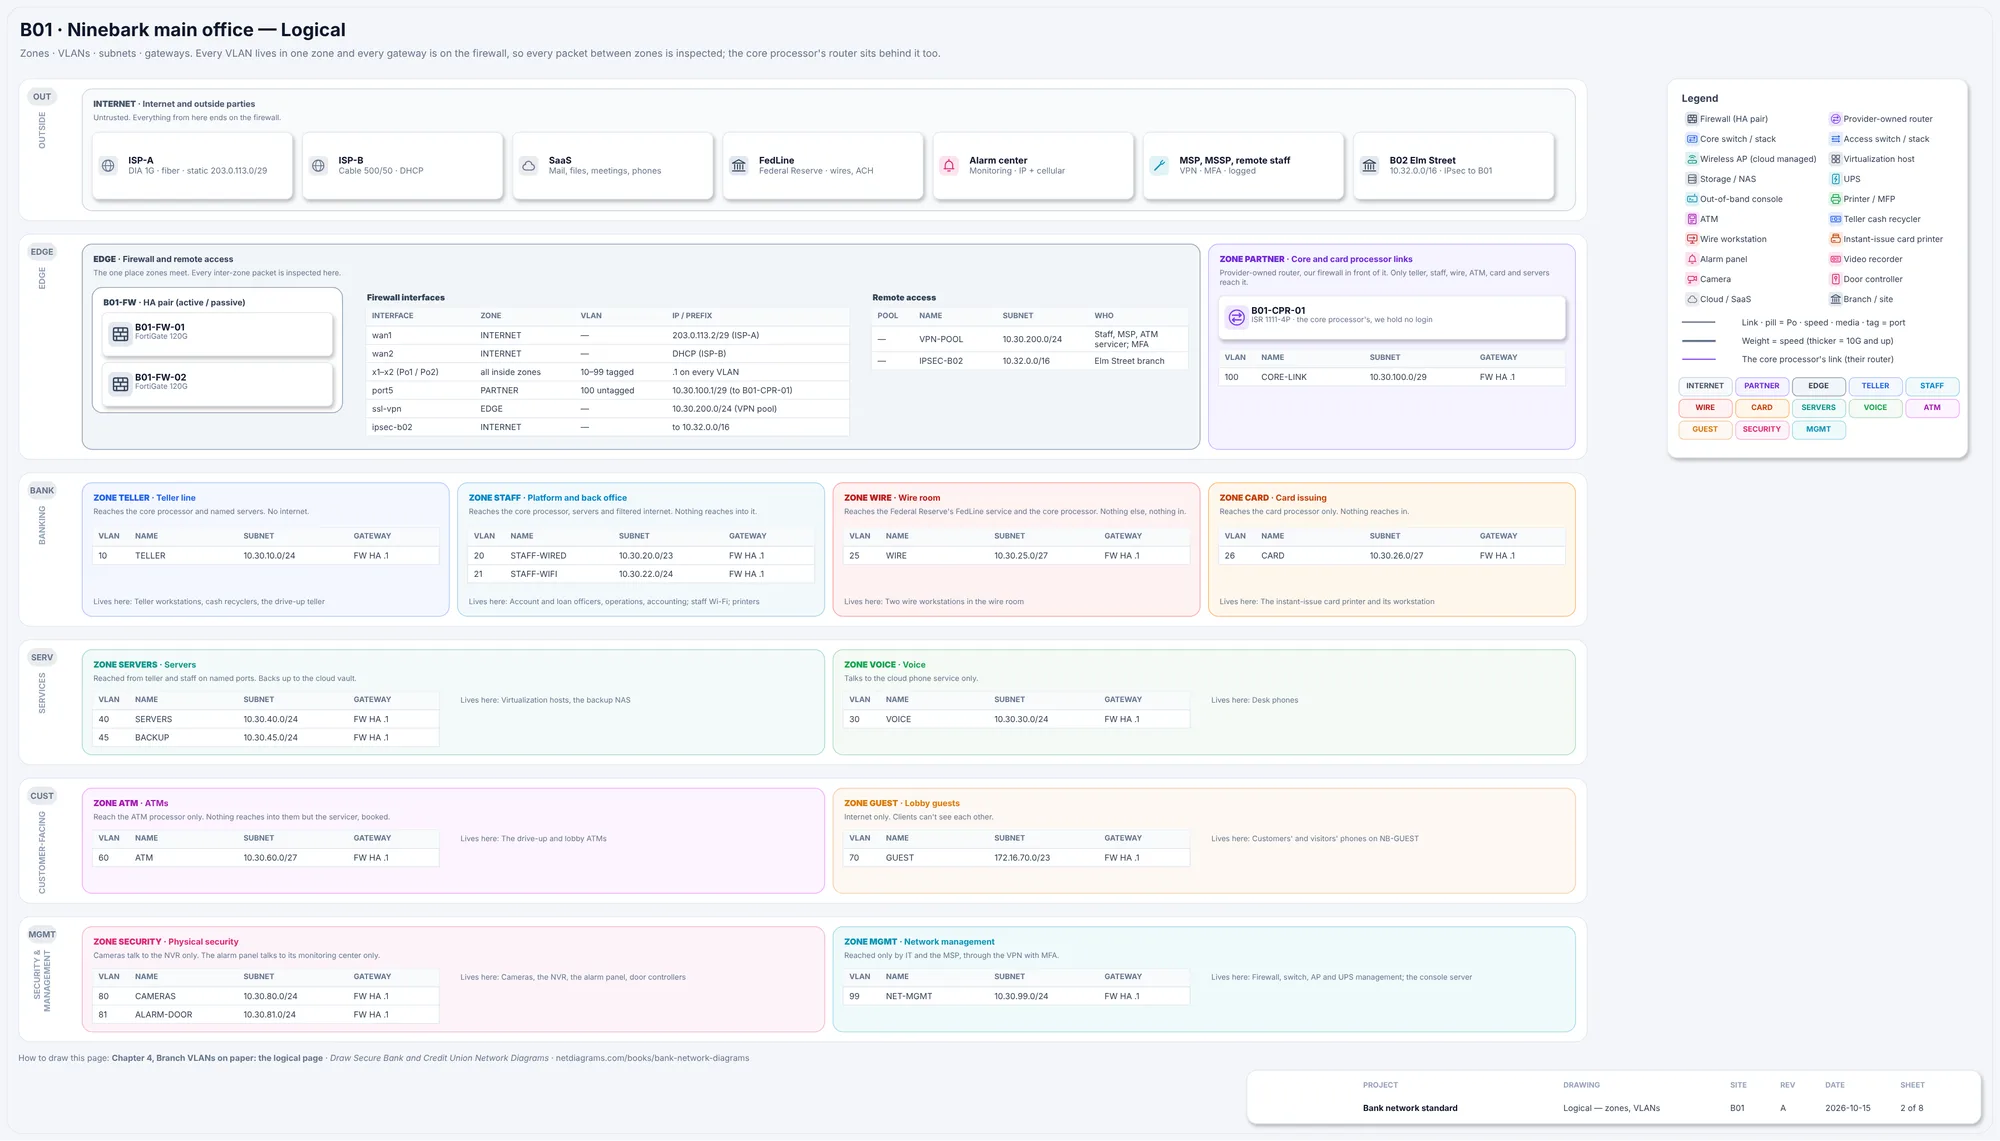Screen dimensions: 2000x1141
Task: Click the ATM legend icon
Action: 1692,219
